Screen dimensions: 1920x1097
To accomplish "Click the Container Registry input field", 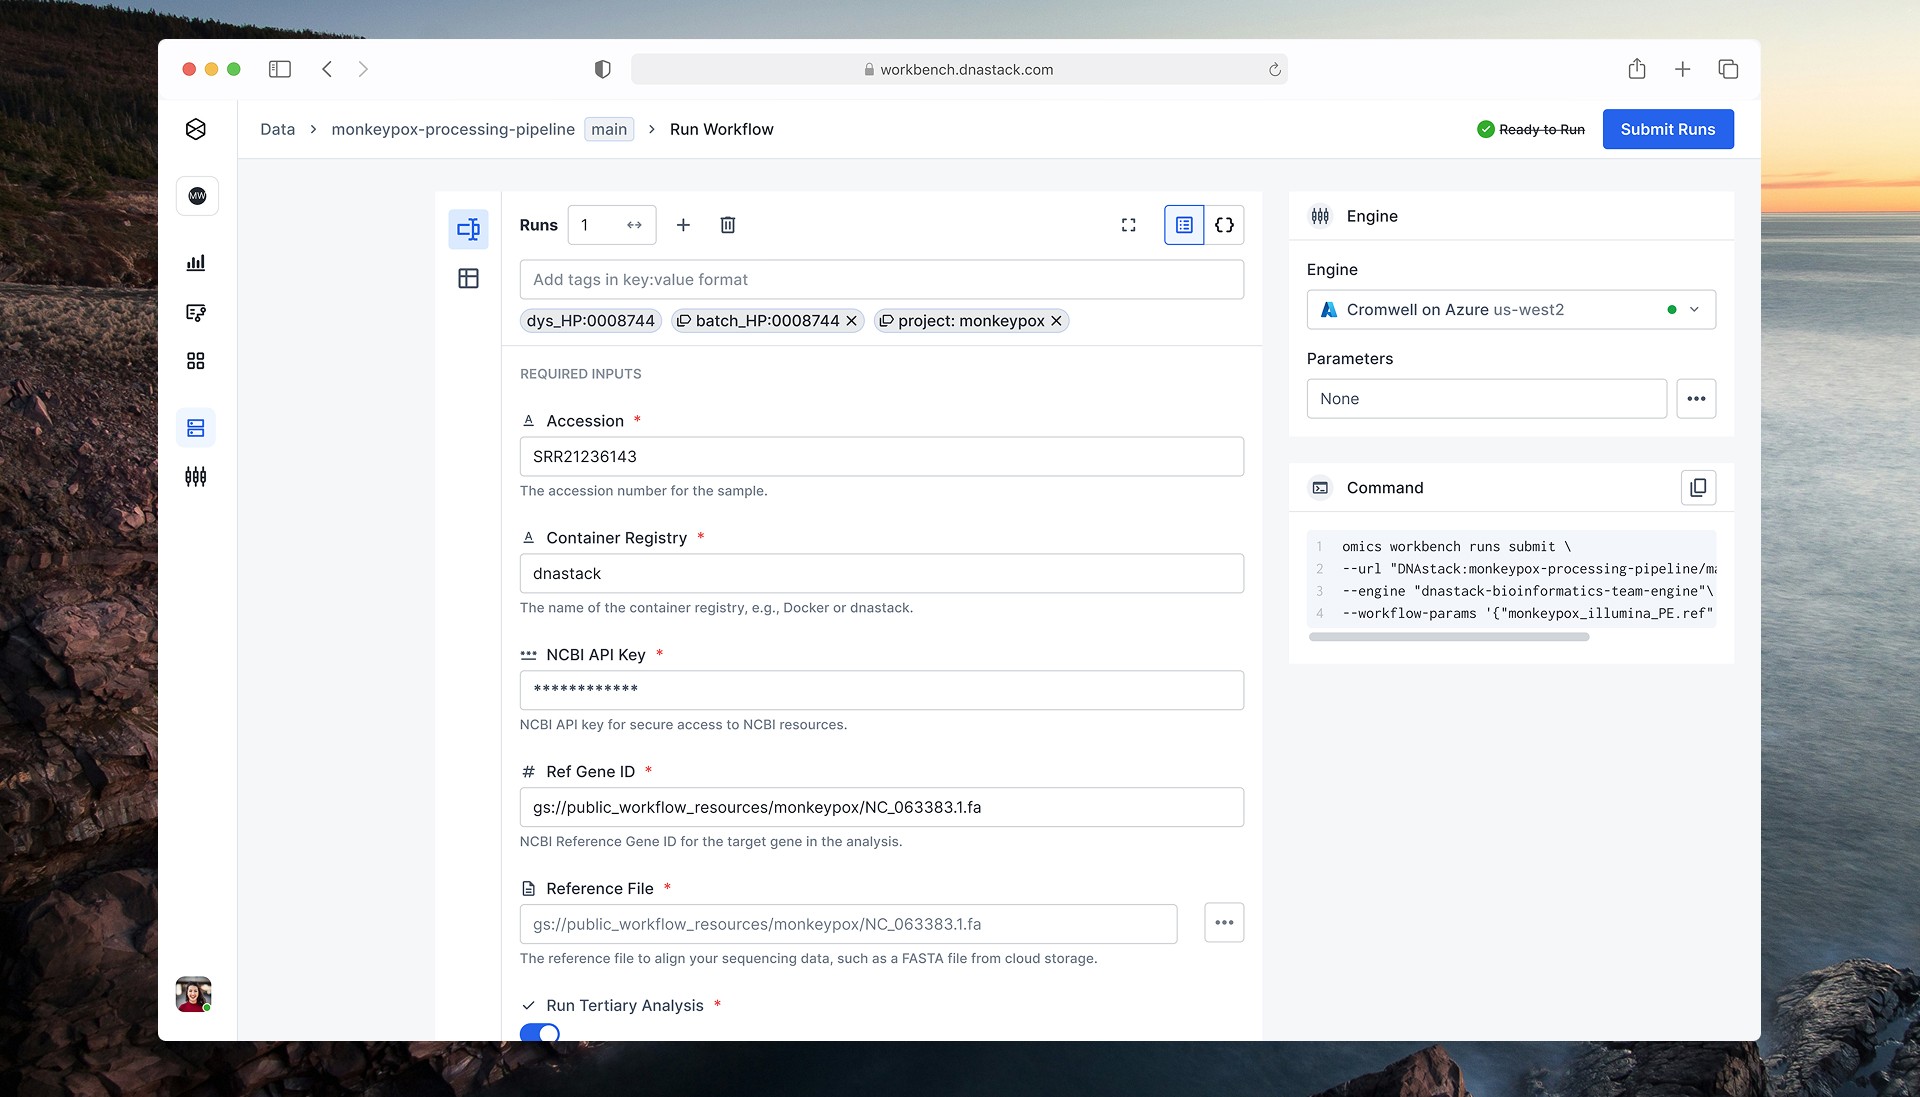I will click(882, 574).
